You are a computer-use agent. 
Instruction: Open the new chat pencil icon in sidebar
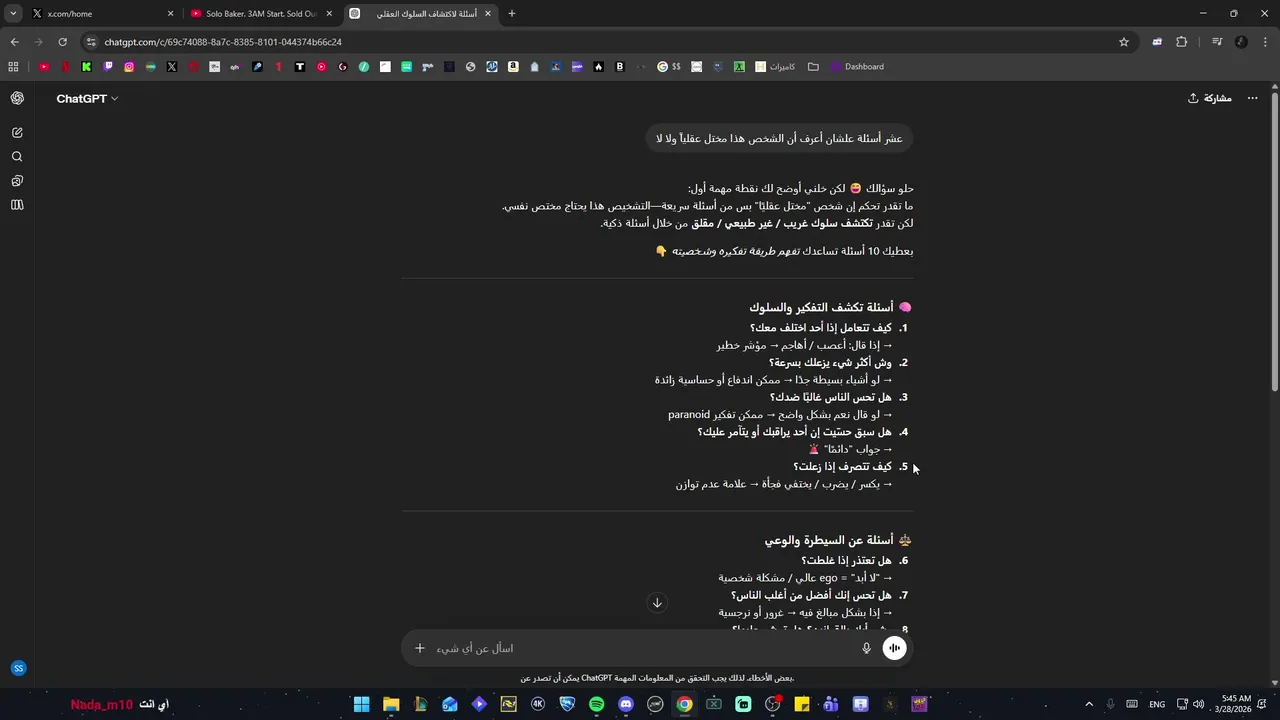tap(17, 132)
